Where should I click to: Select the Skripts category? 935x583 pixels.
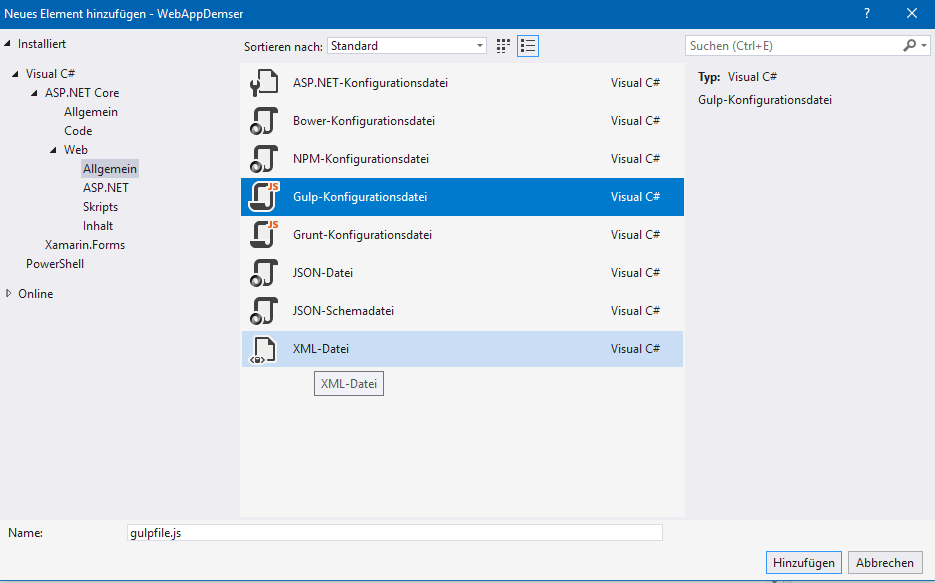click(100, 207)
